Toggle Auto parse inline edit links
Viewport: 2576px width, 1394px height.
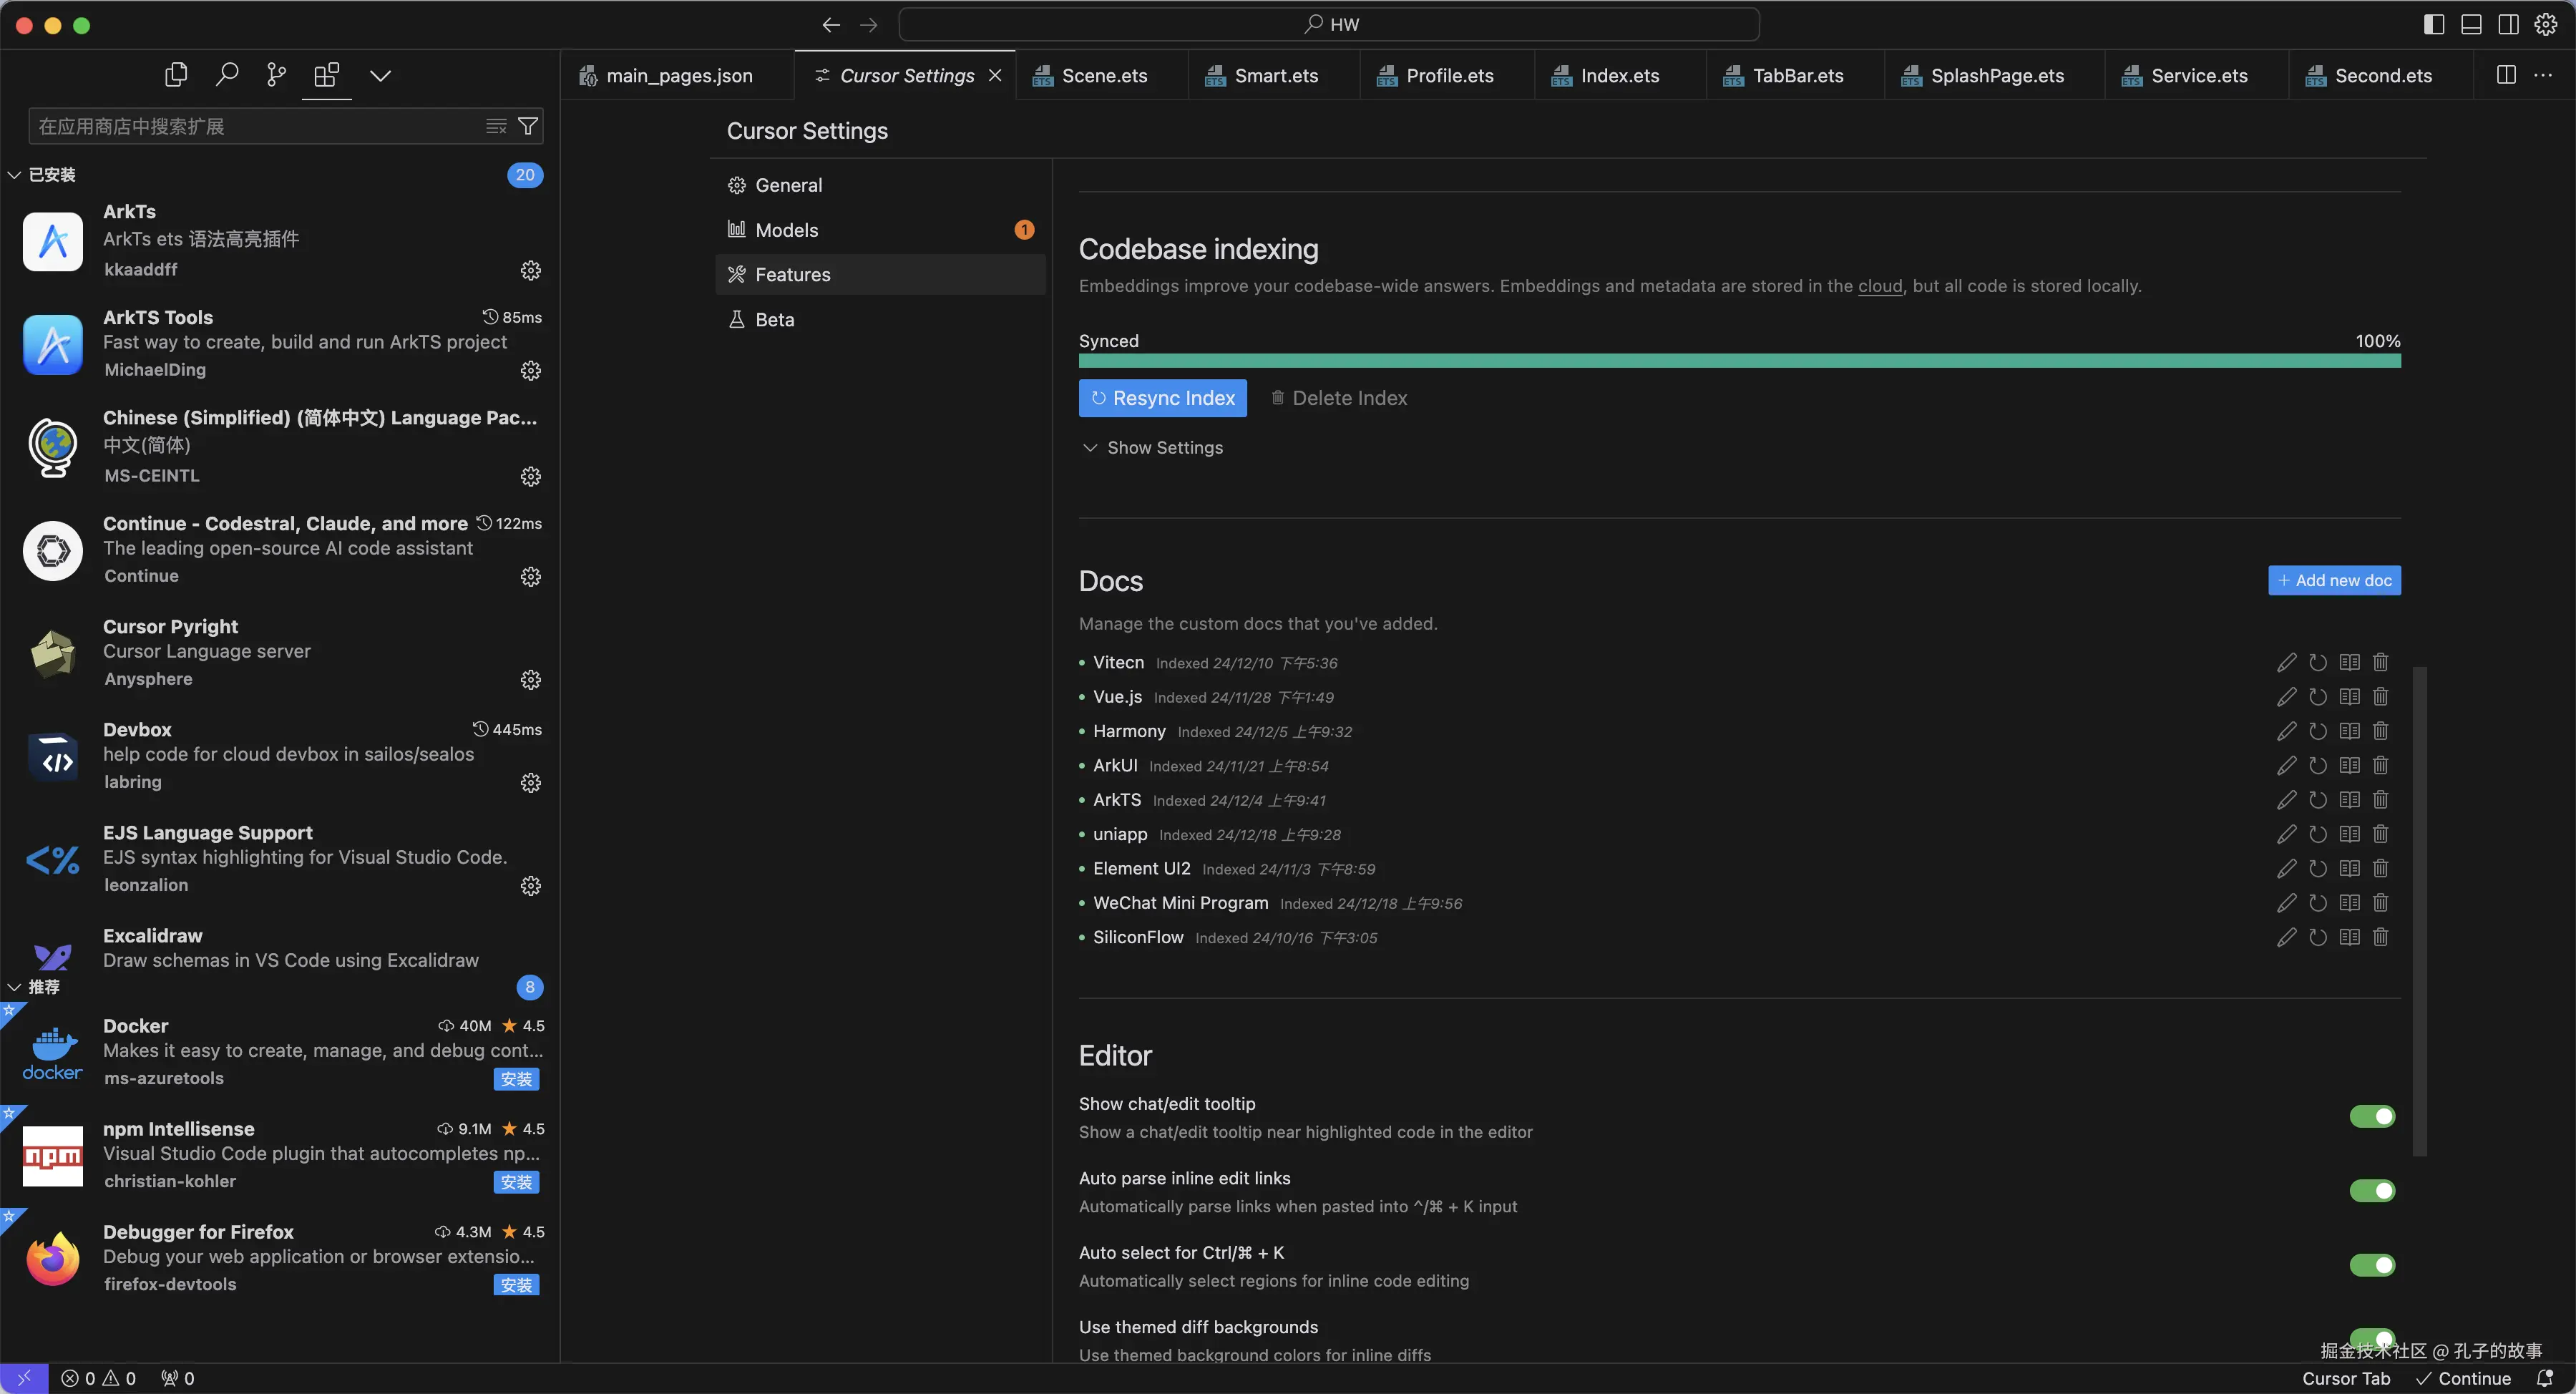tap(2371, 1191)
